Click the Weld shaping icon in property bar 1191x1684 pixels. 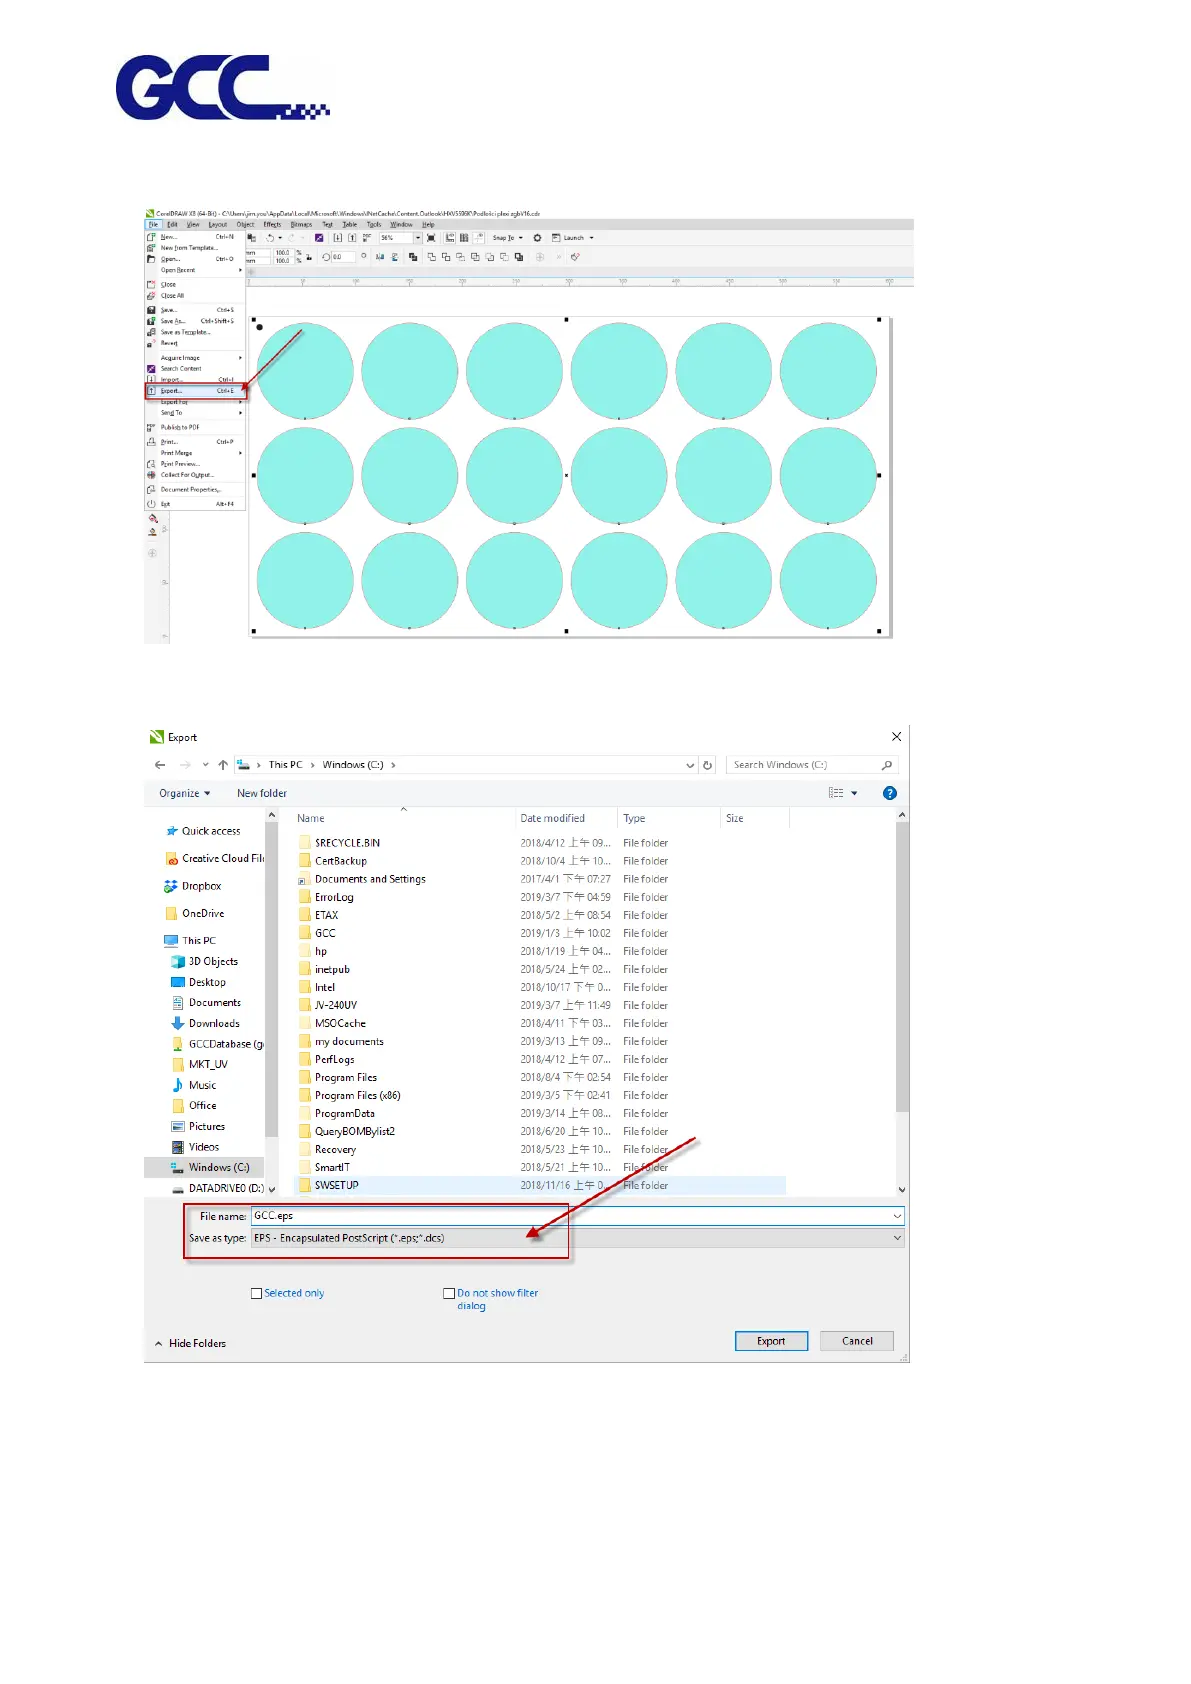[432, 257]
